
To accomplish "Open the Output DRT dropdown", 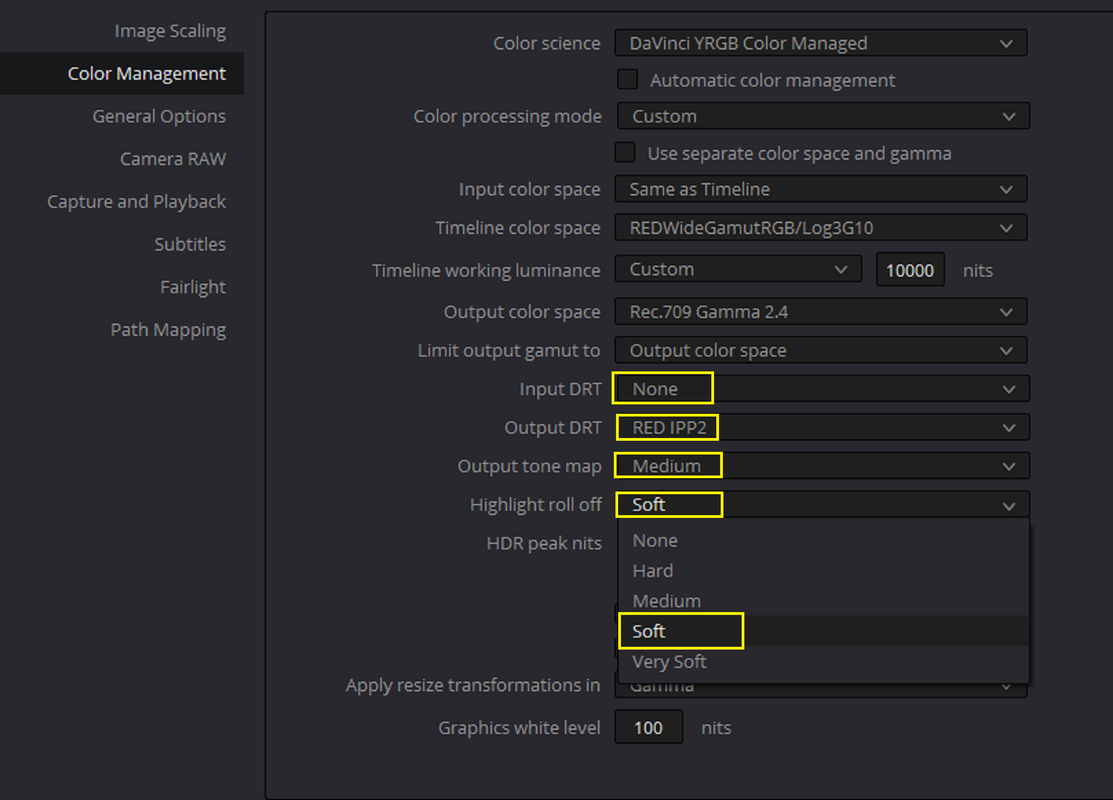I will (822, 427).
